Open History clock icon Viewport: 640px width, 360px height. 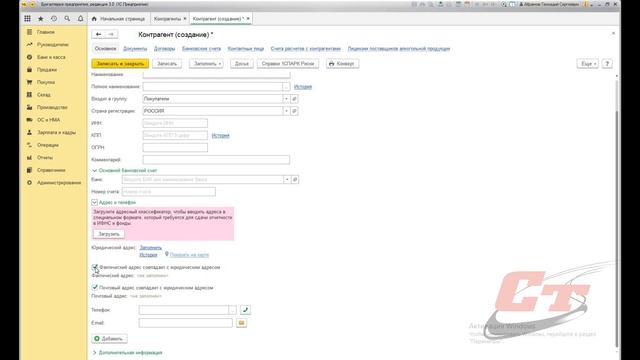(54, 18)
